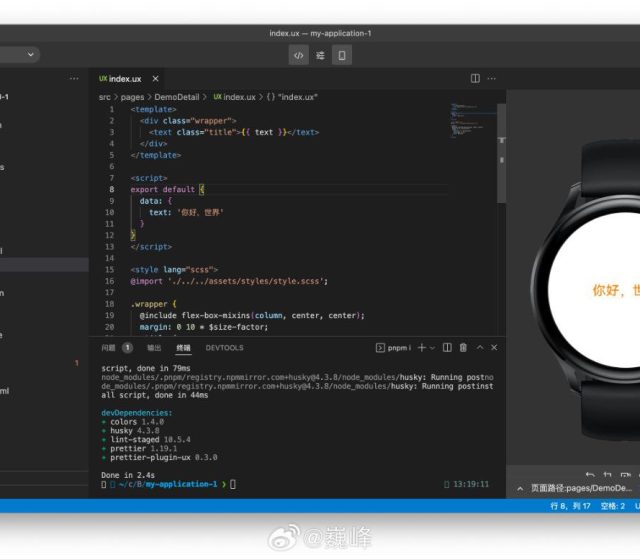Open the DEVTOOLS panel tab
Image resolution: width=640 pixels, height=560 pixels.
224,348
